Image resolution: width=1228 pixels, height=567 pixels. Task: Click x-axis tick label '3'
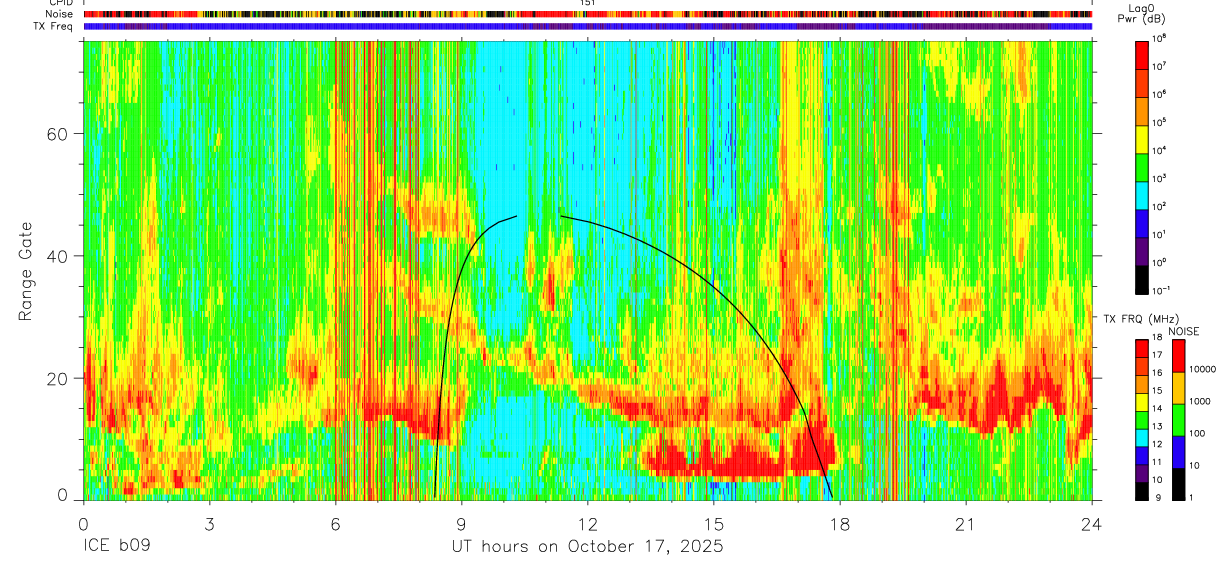[x=210, y=524]
